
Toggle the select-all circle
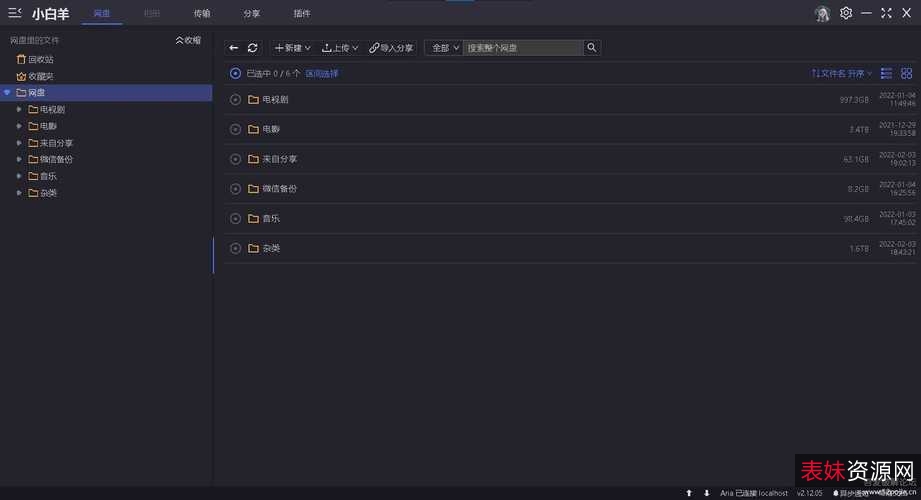click(x=236, y=73)
